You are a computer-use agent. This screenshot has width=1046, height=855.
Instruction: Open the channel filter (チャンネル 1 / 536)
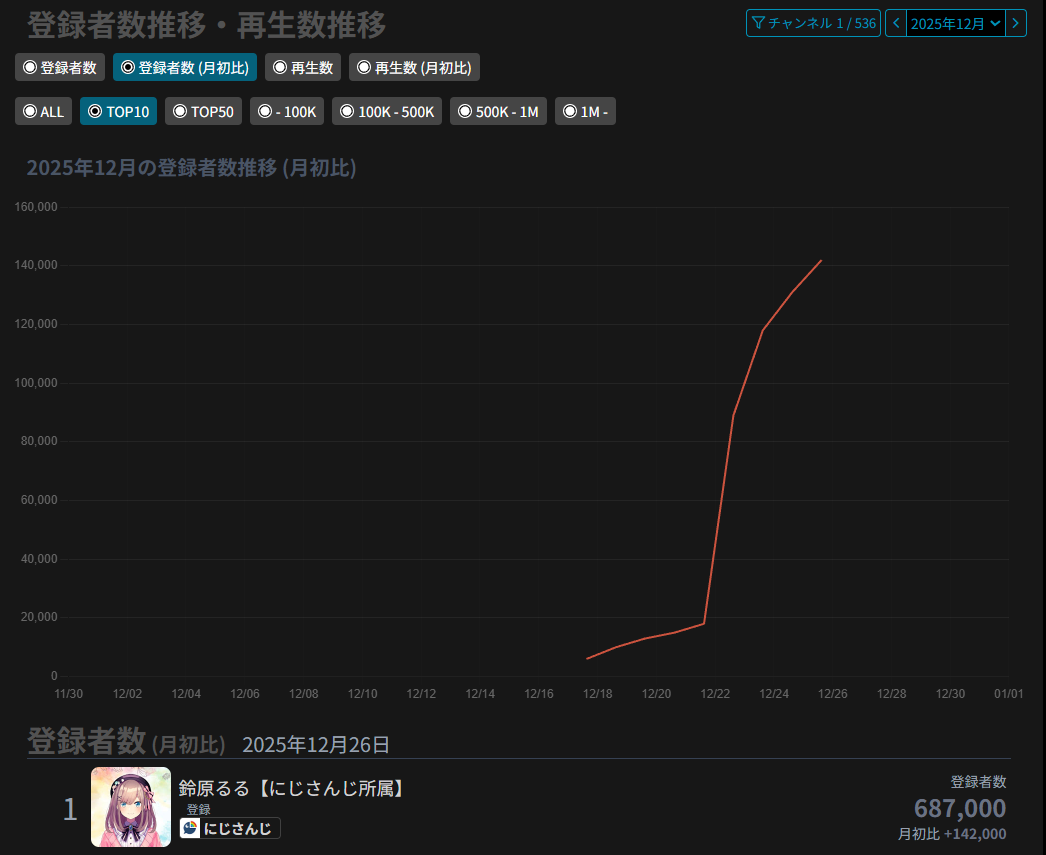pyautogui.click(x=813, y=23)
